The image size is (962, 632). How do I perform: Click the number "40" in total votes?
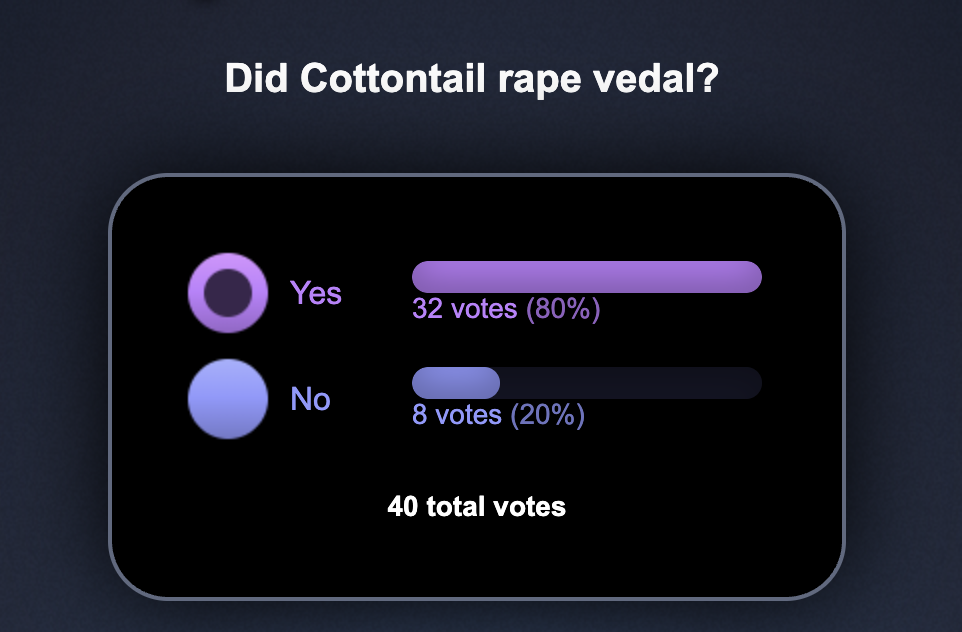403,507
